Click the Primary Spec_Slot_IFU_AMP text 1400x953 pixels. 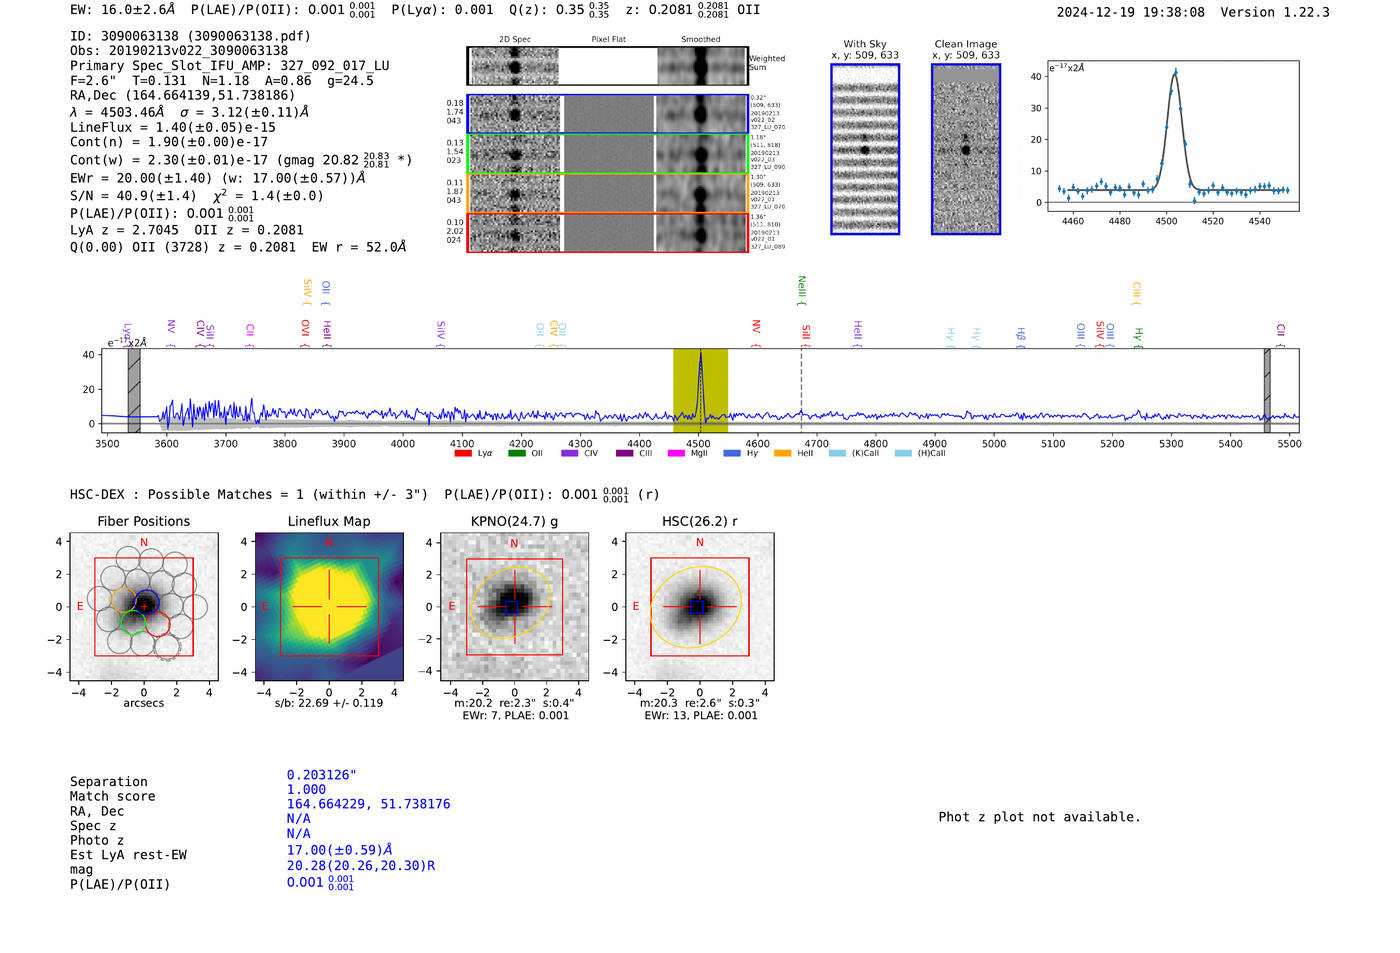(x=230, y=66)
